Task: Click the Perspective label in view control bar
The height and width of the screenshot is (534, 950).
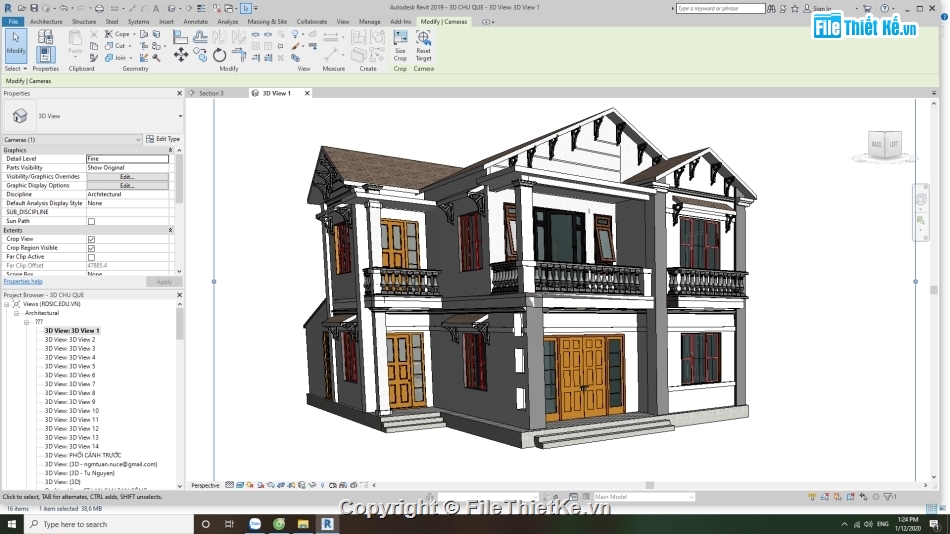Action: (x=205, y=486)
